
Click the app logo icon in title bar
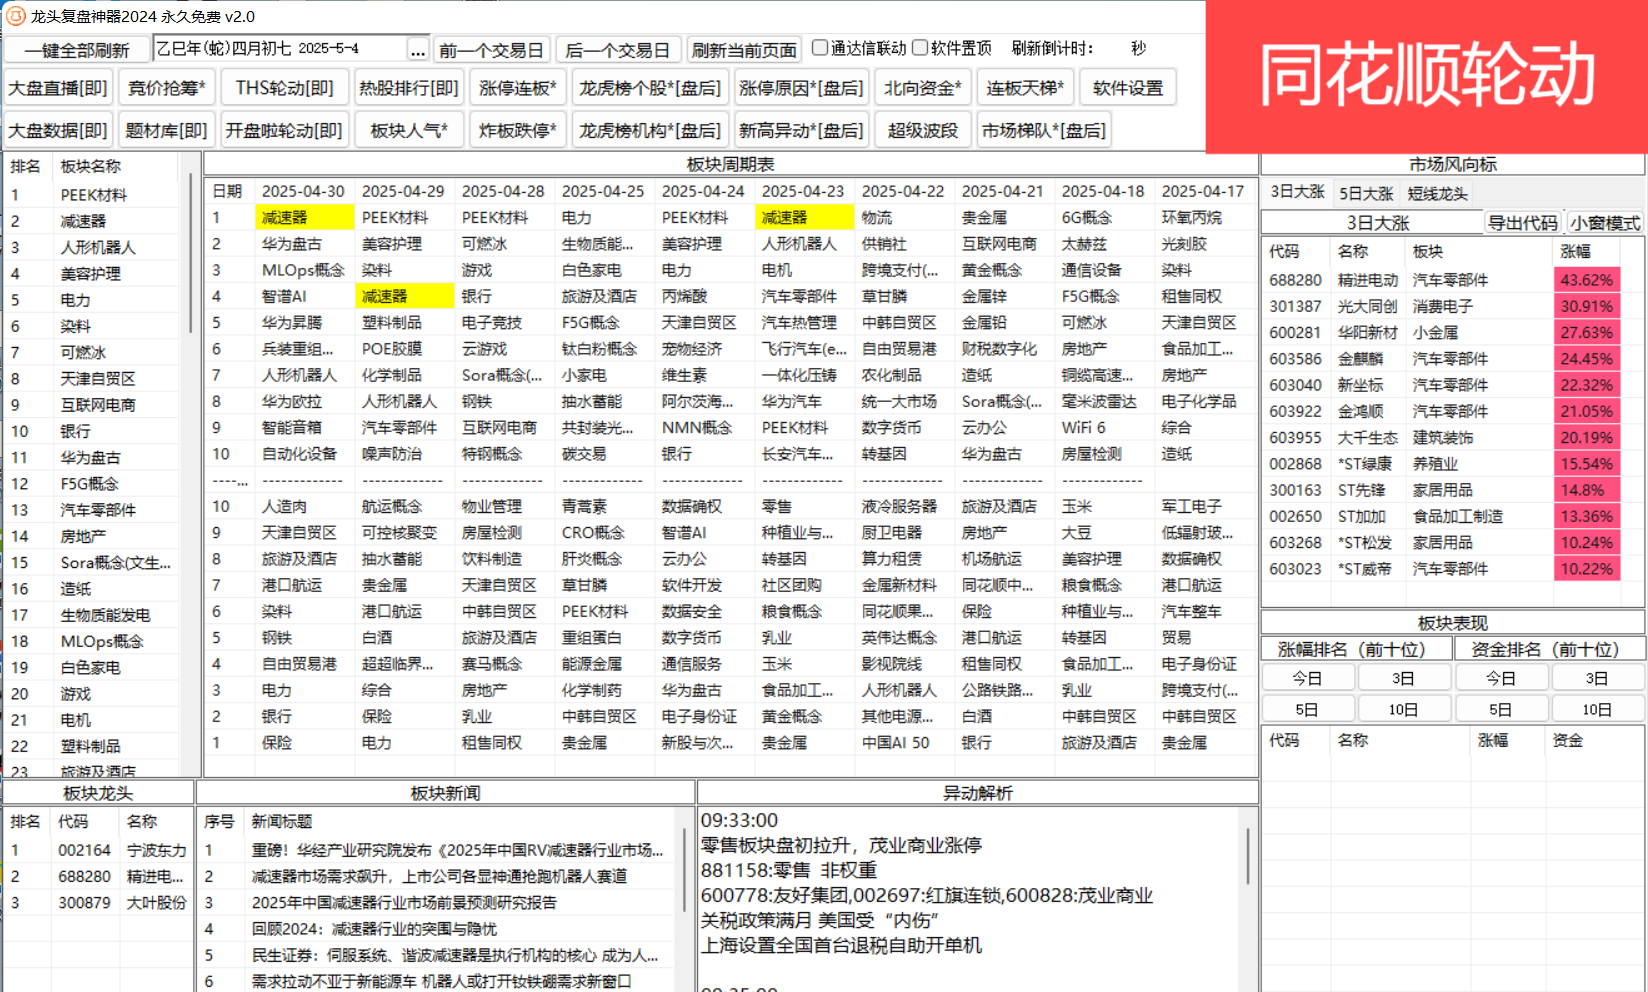point(16,16)
